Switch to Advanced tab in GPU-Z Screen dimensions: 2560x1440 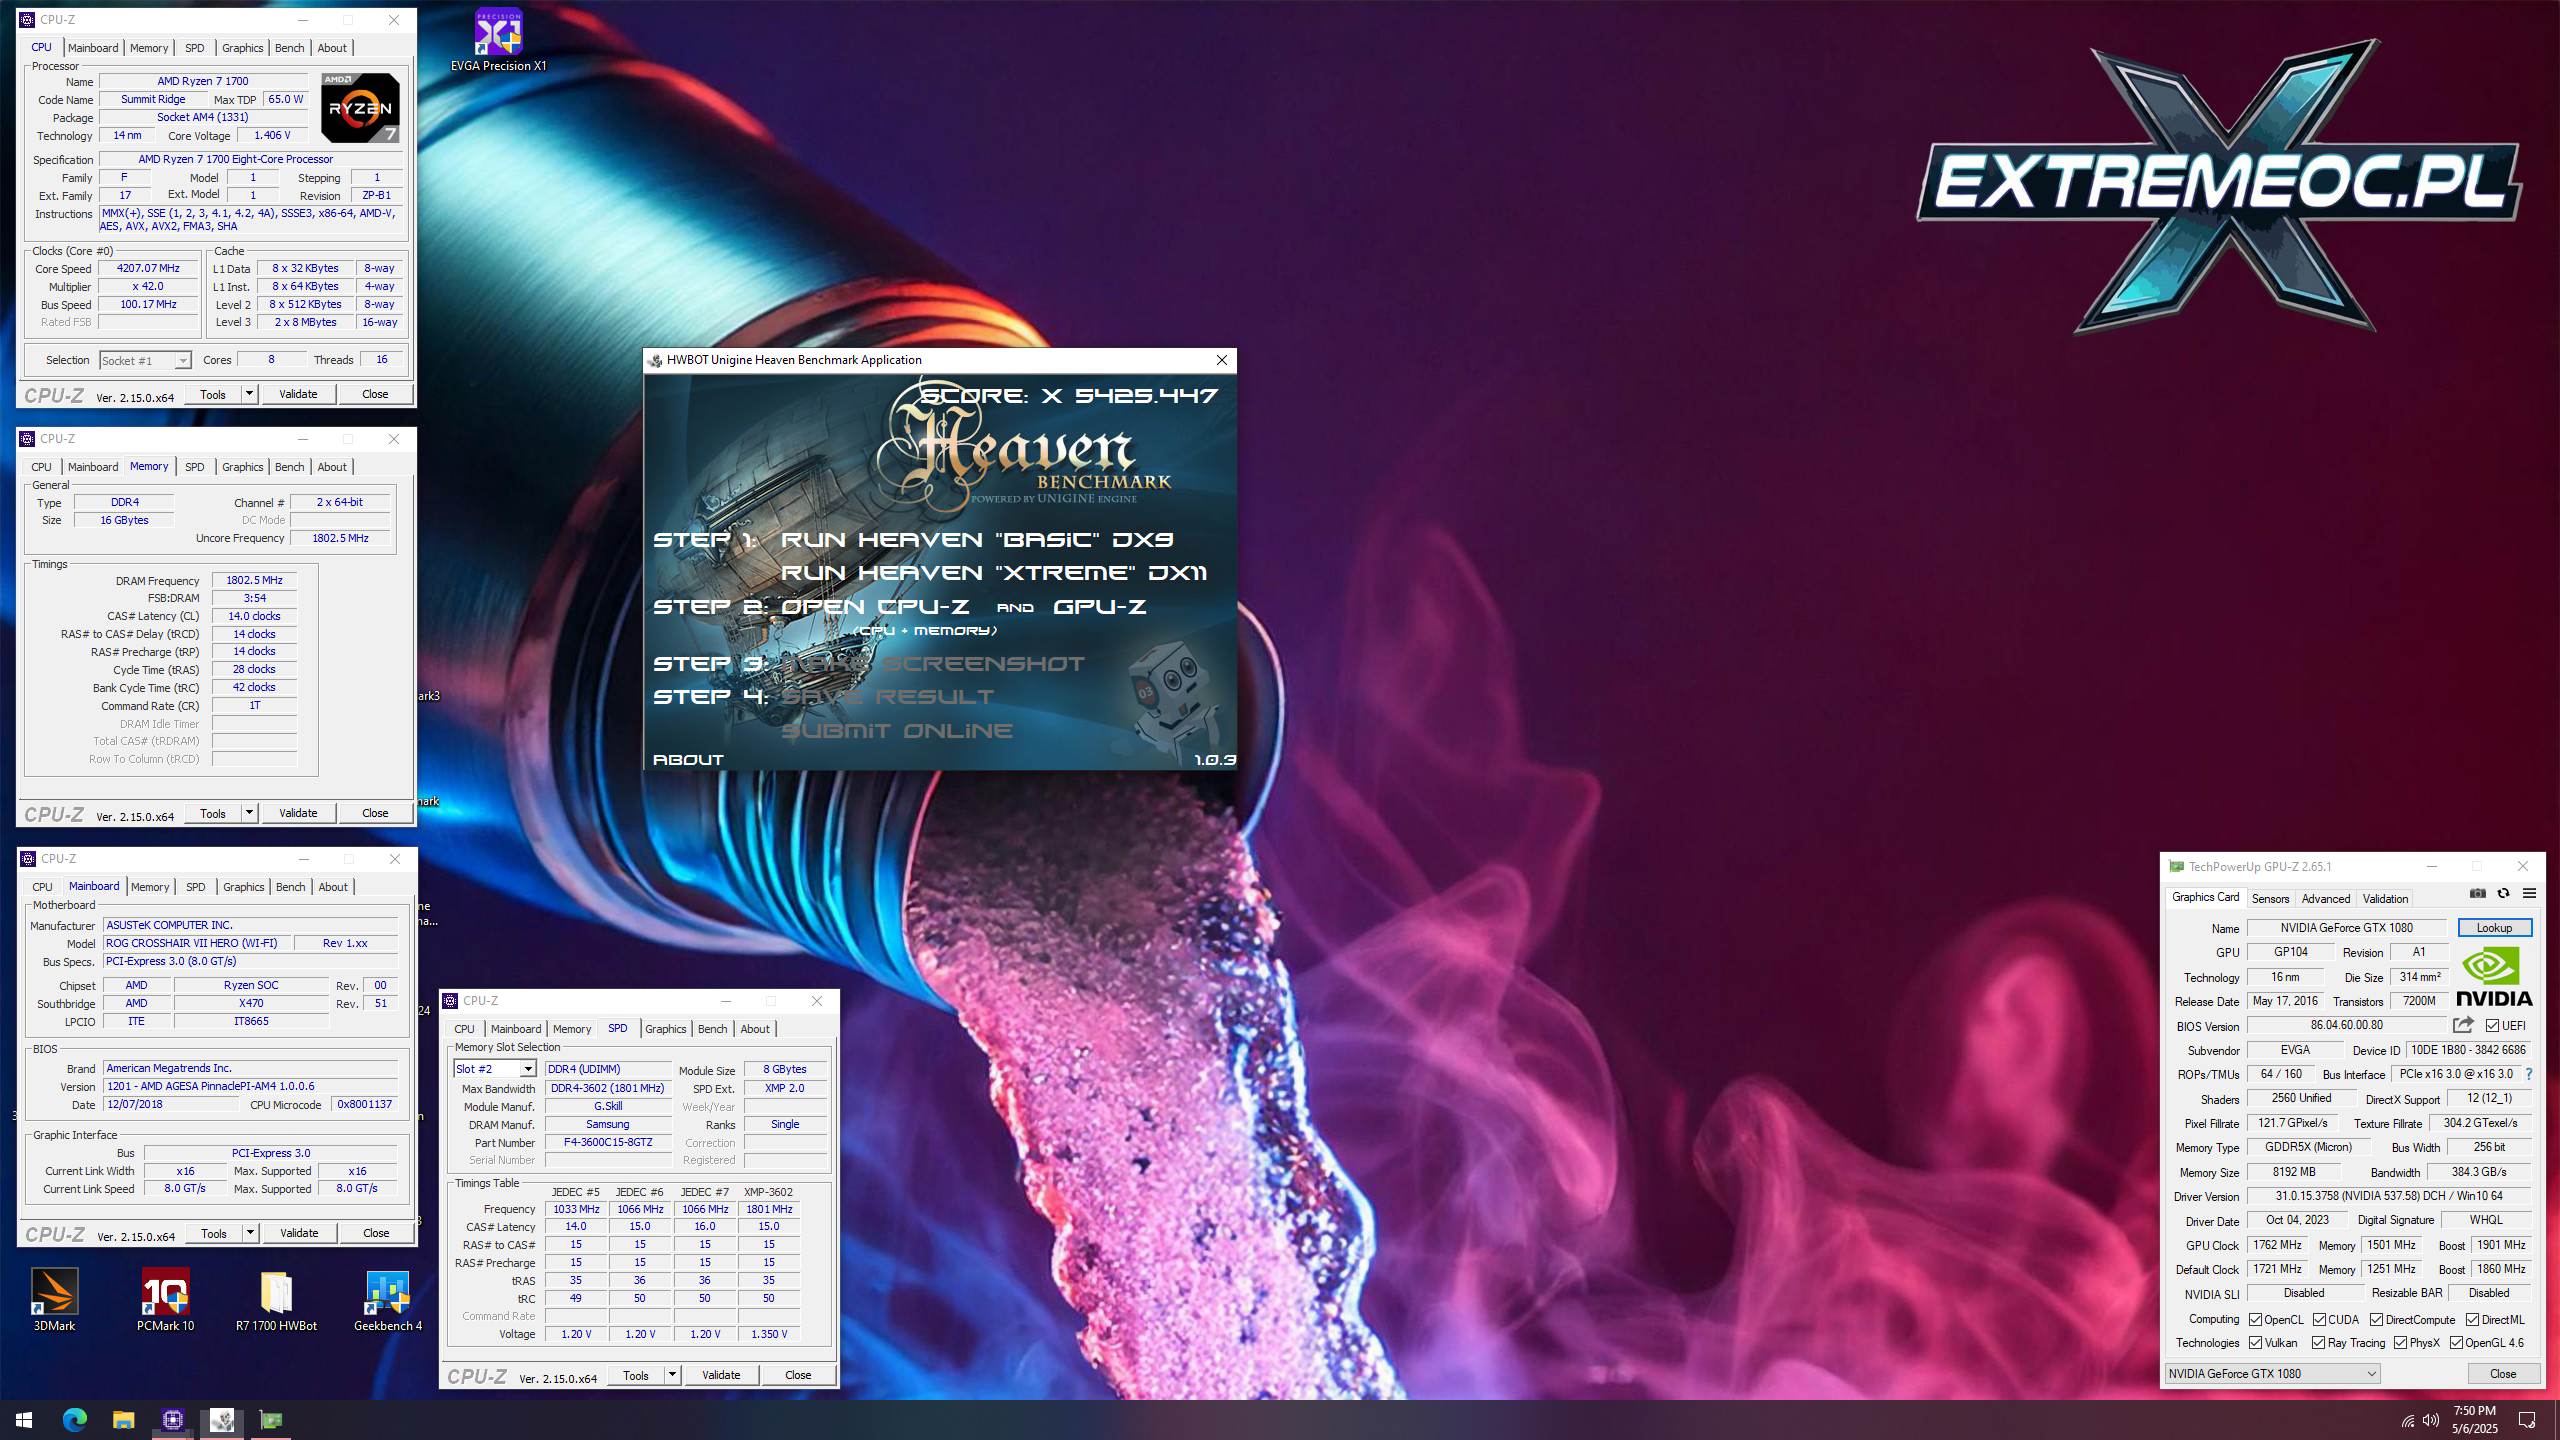2326,898
